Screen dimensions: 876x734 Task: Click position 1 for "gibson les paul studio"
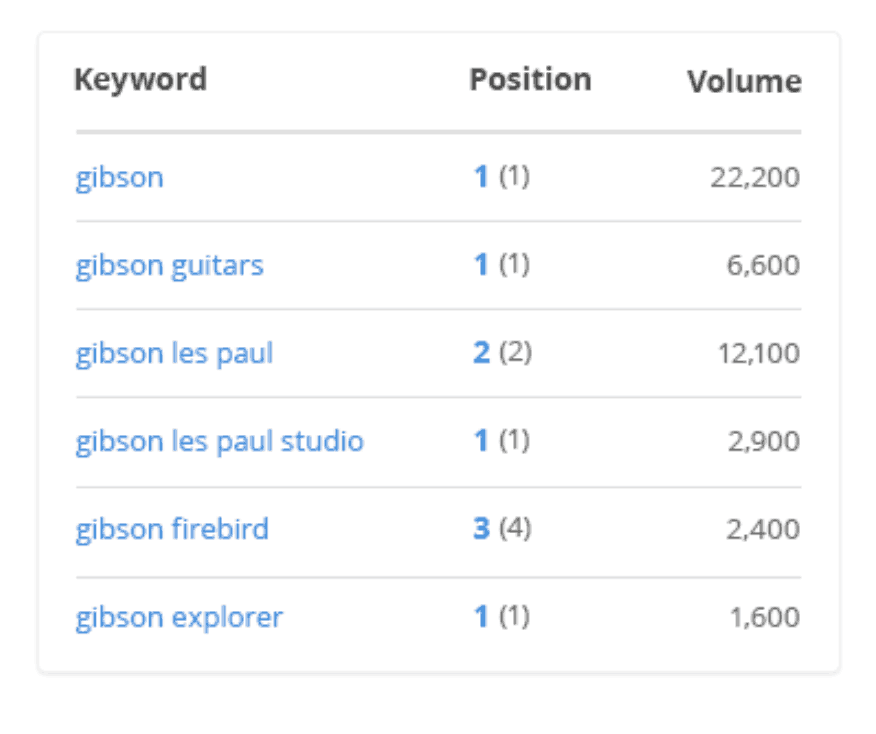[481, 442]
